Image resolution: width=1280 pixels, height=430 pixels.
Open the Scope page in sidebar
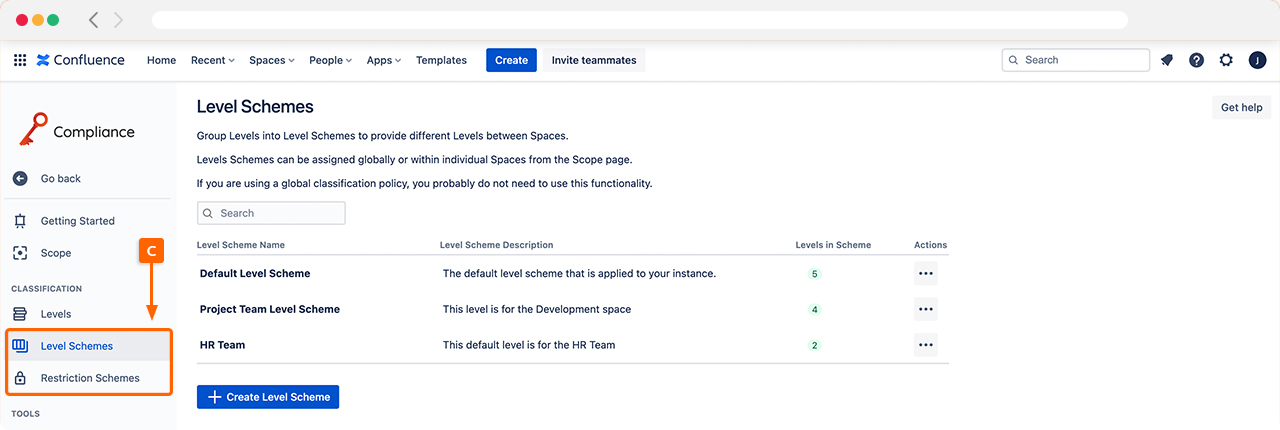coord(56,253)
